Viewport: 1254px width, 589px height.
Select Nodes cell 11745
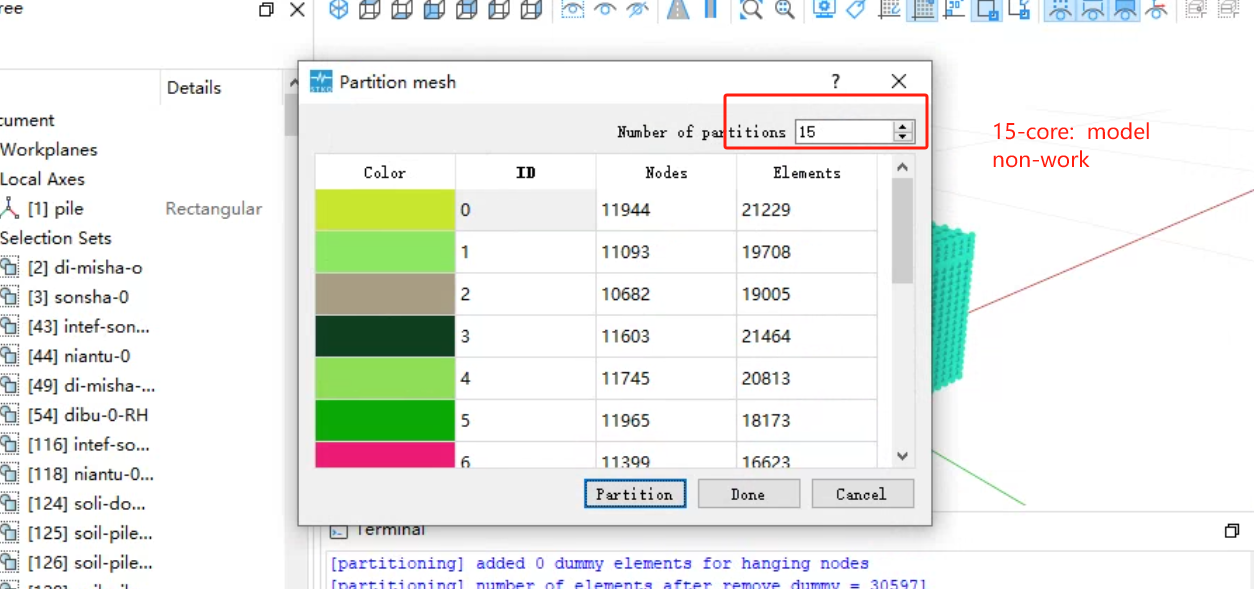coord(666,378)
